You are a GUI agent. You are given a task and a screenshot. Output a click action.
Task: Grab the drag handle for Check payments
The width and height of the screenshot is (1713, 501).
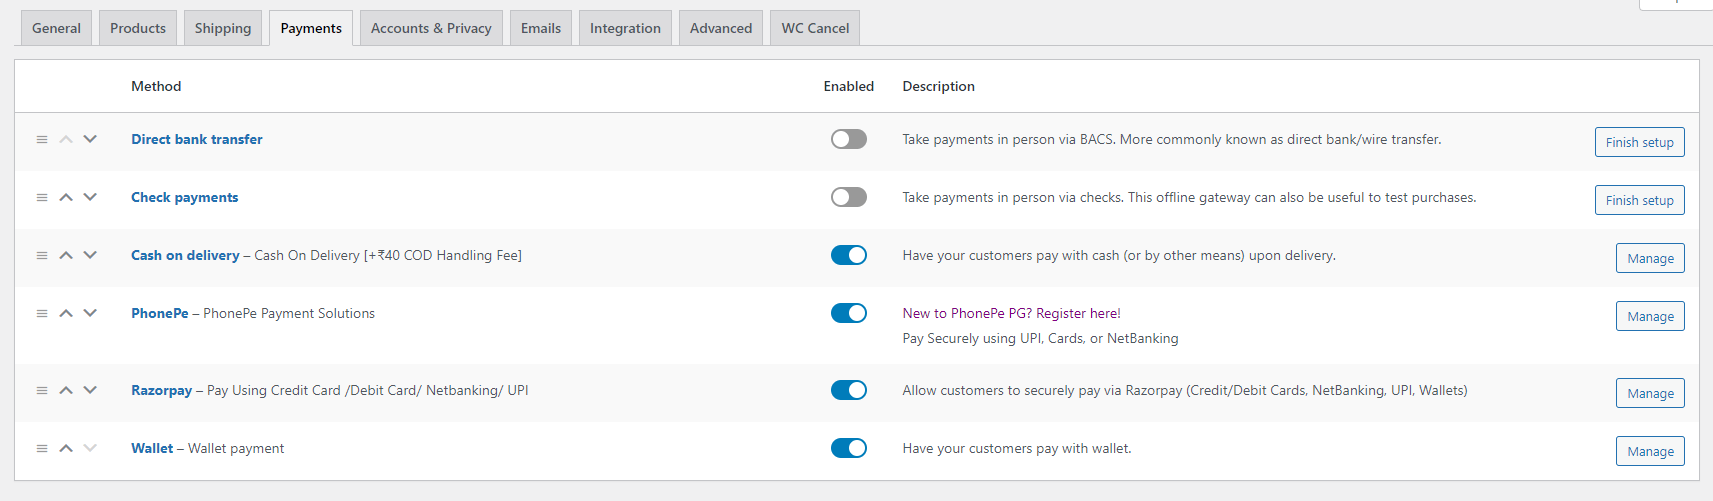[x=42, y=198]
